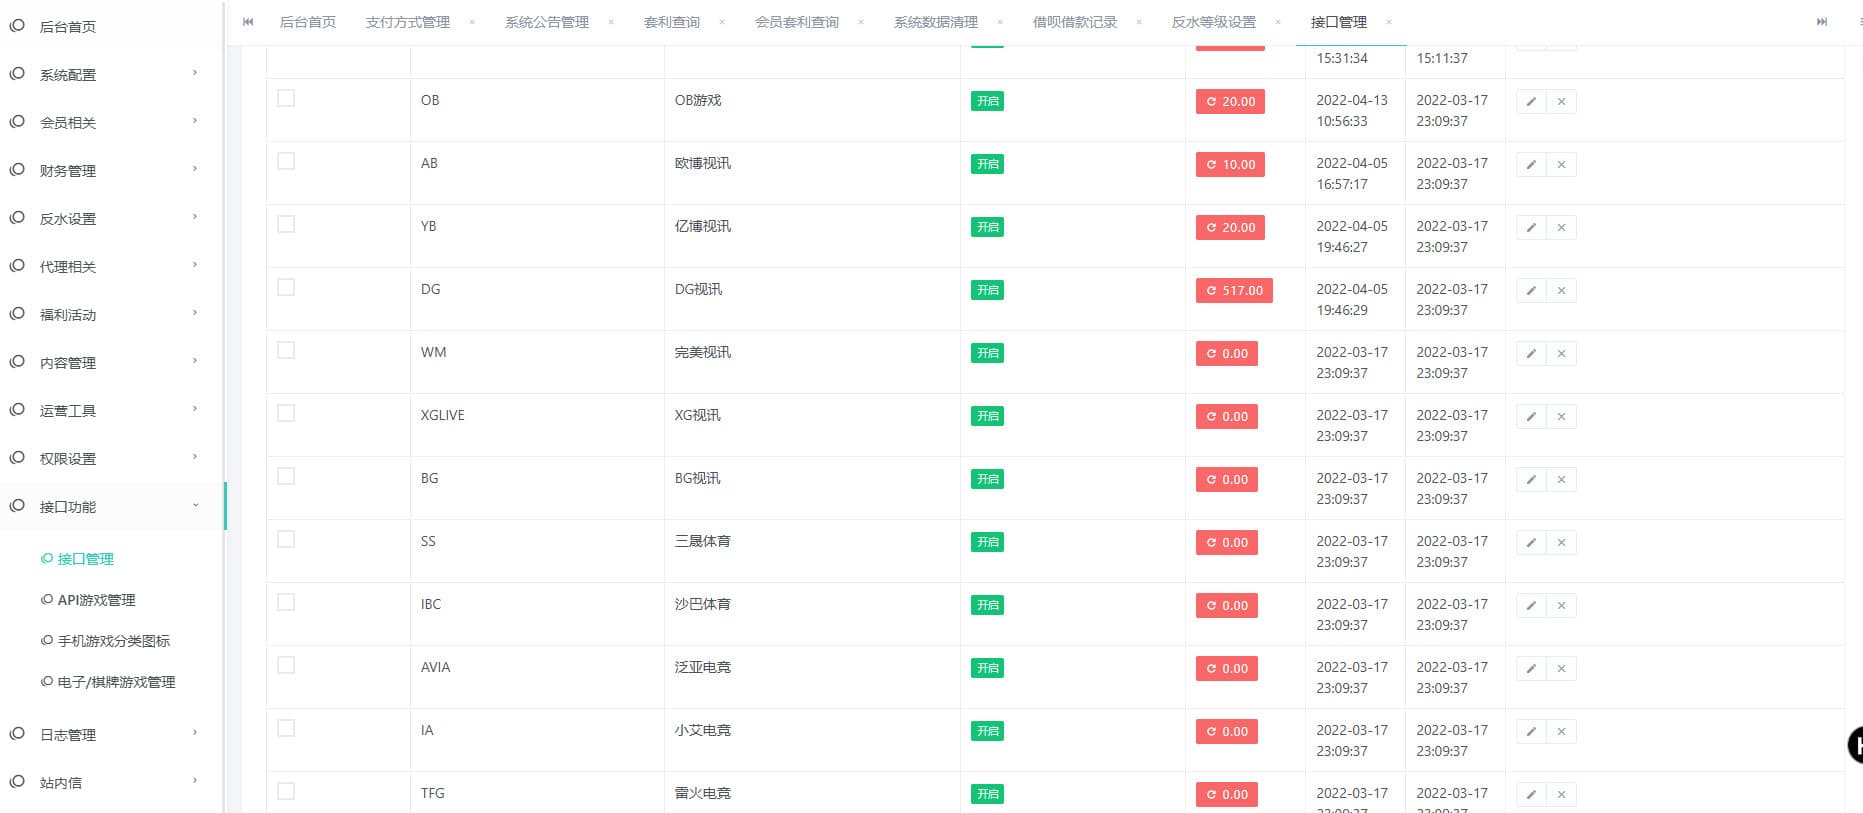Toggle the 开启 status for 三晟体育
The height and width of the screenshot is (813, 1863).
click(x=987, y=542)
